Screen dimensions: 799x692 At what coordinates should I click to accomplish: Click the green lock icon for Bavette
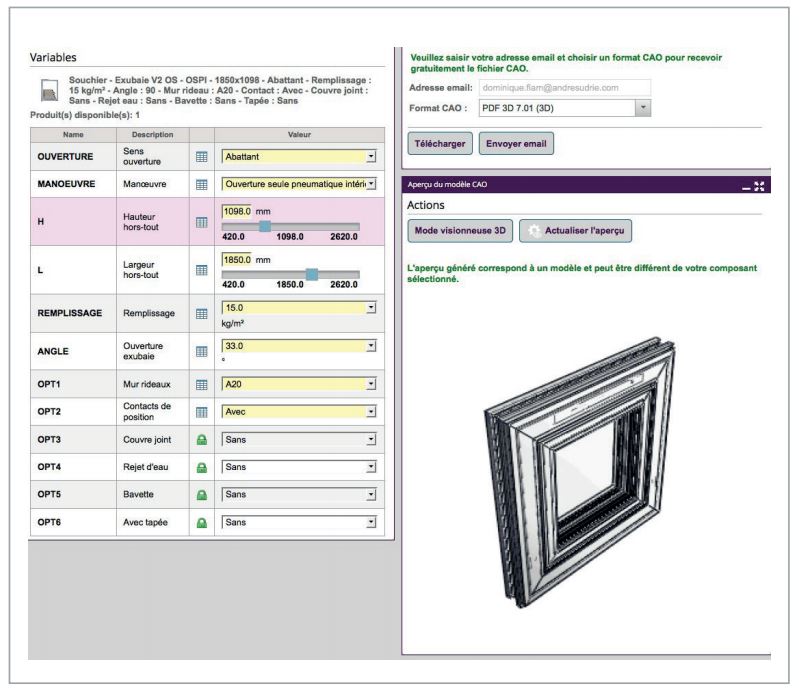(202, 495)
